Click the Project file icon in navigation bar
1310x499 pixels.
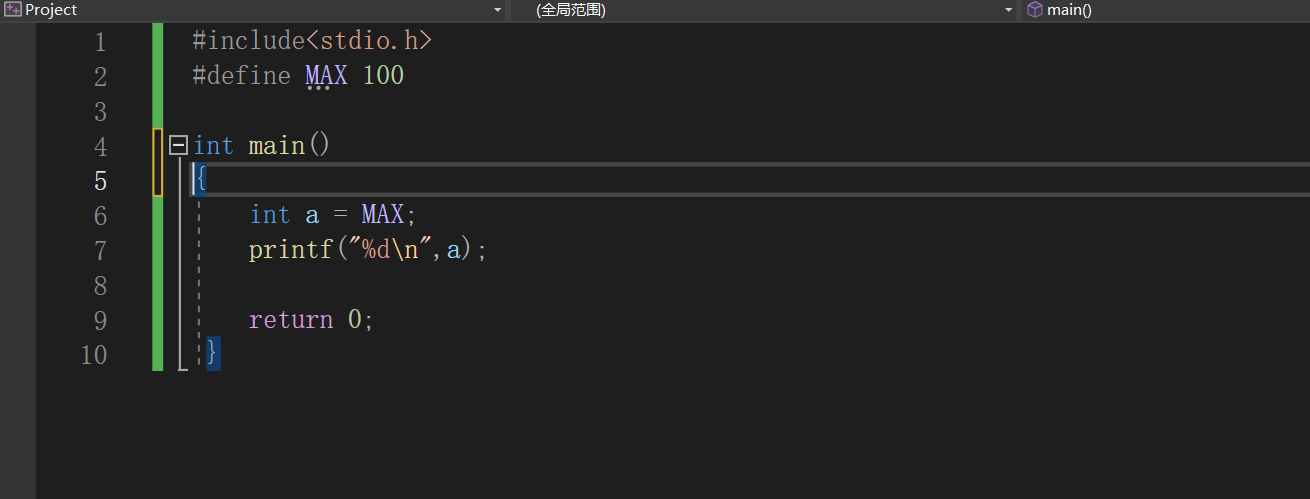coord(13,10)
